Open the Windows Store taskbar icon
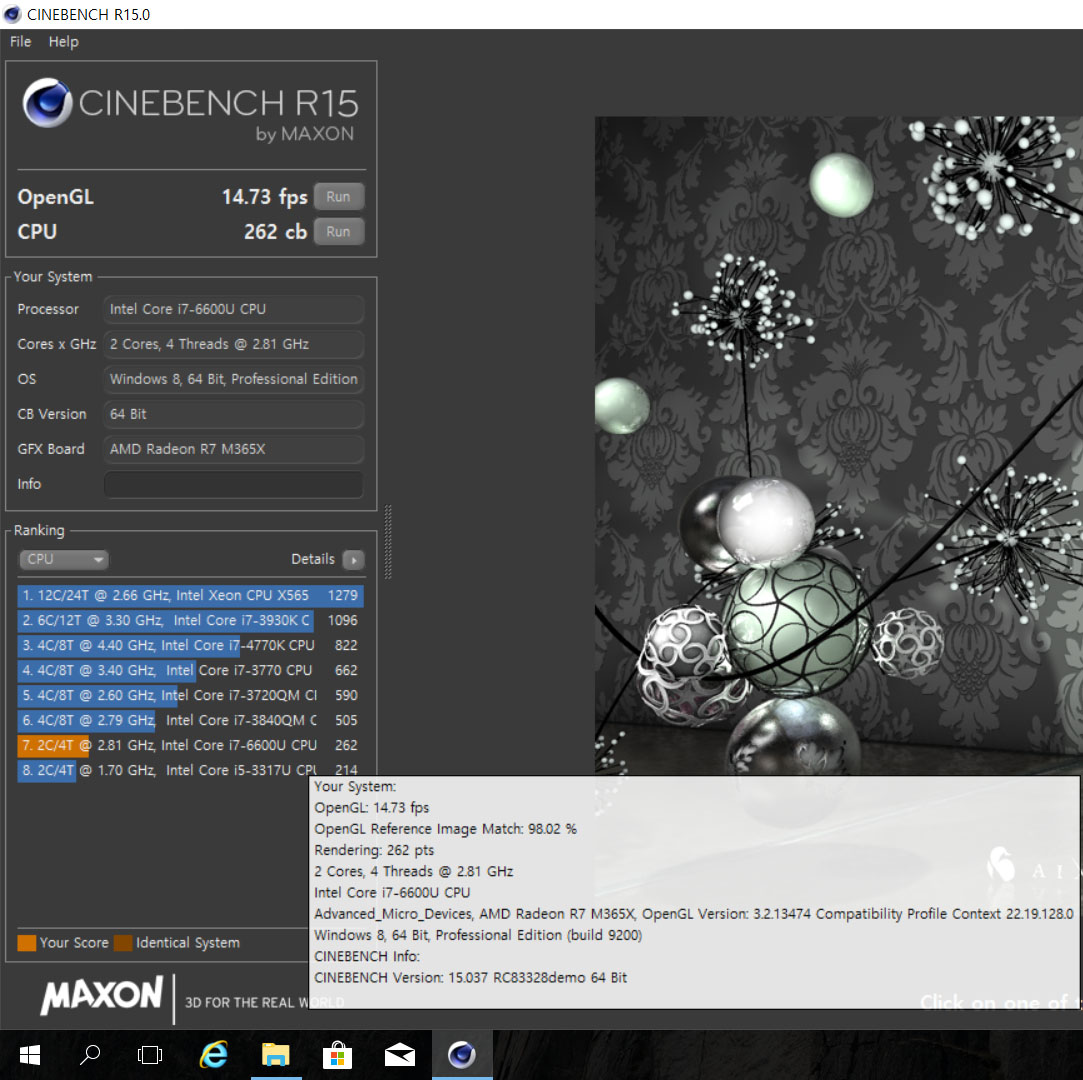 pos(337,1055)
